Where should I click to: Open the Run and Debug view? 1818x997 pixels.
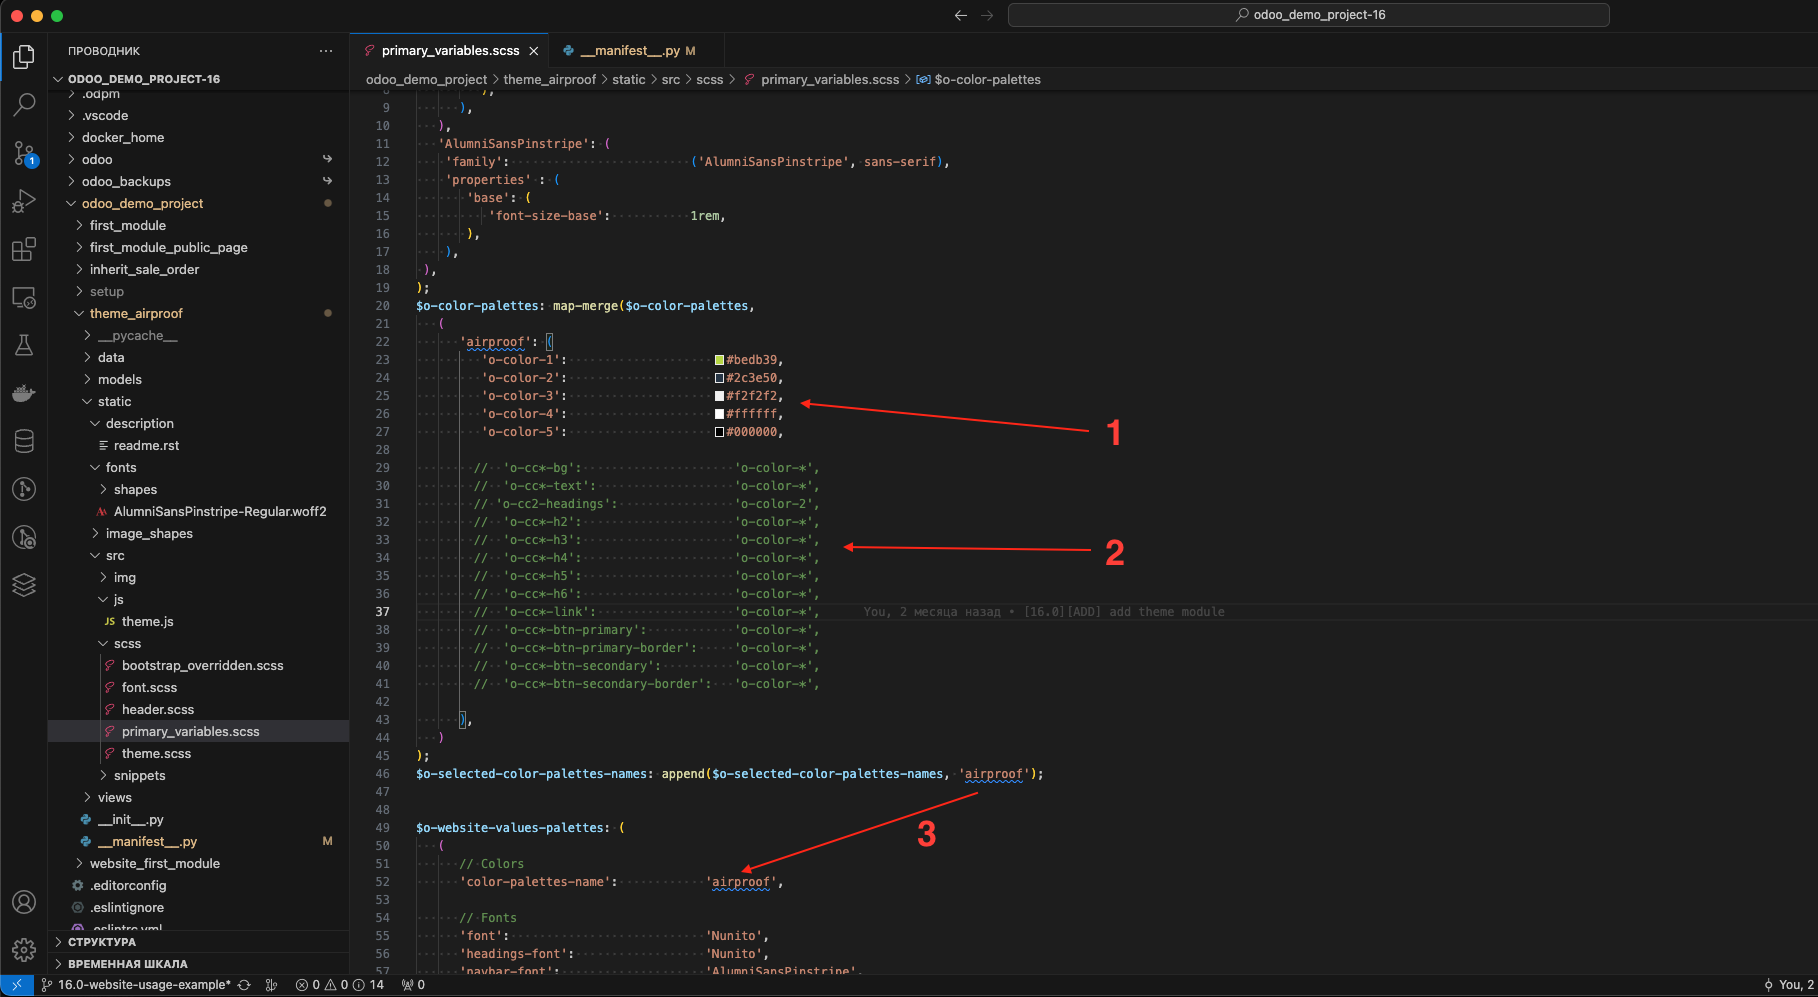point(24,201)
